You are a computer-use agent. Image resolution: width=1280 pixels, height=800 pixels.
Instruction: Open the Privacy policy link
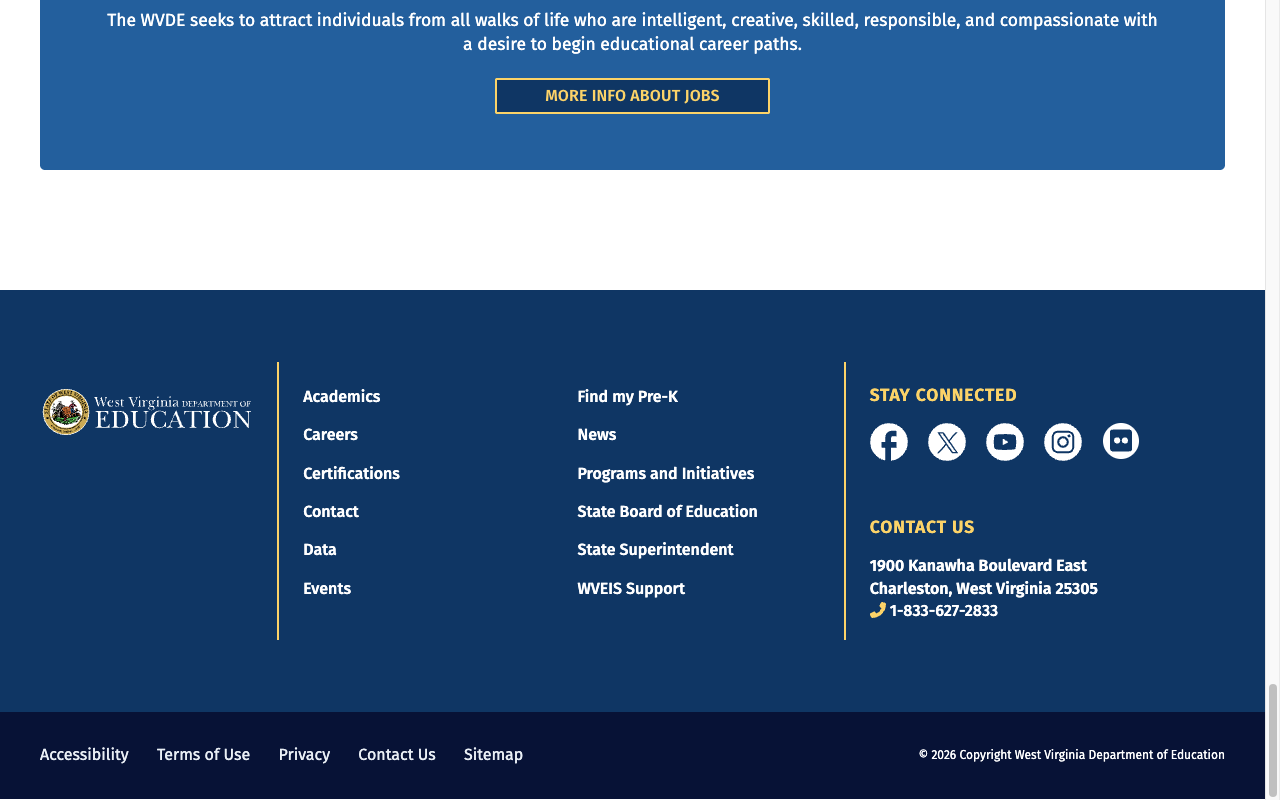[x=304, y=755]
